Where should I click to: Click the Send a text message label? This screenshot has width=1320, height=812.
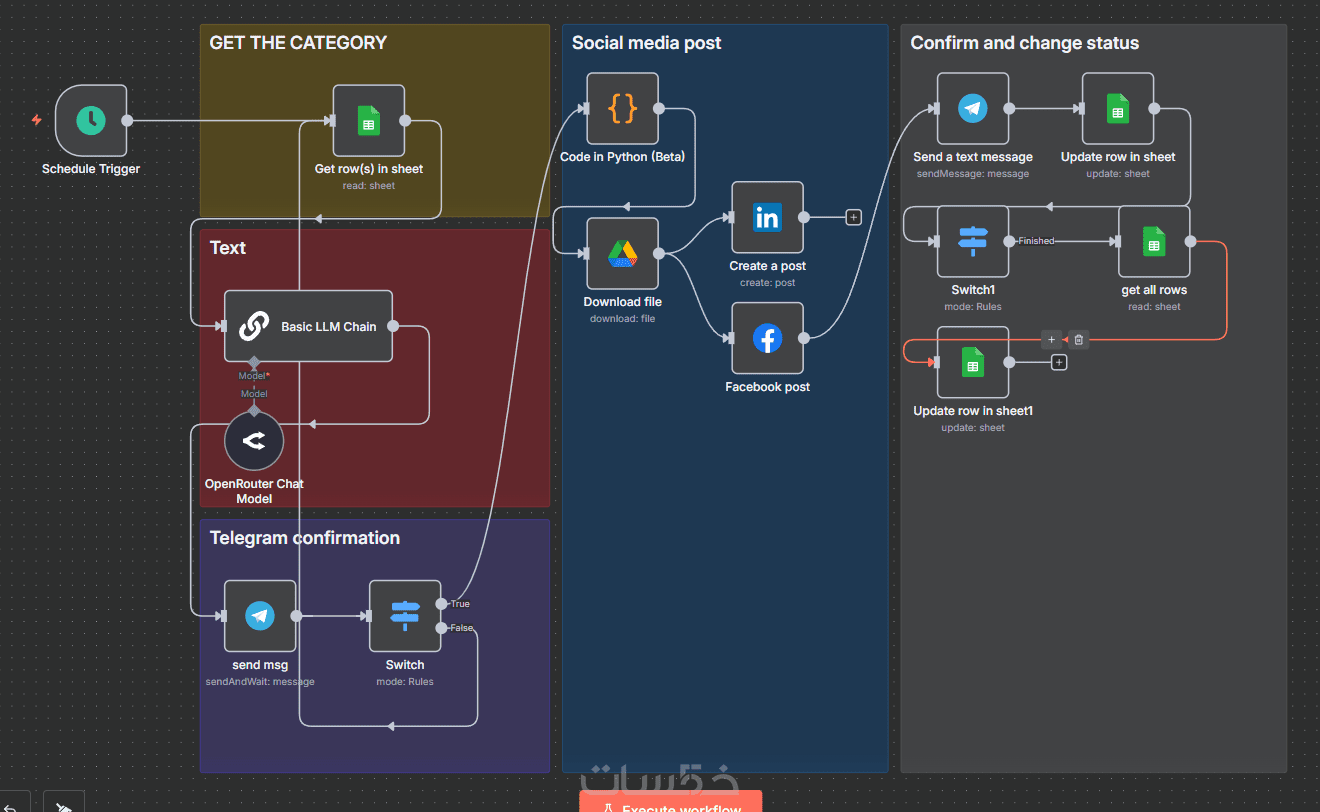click(x=973, y=157)
